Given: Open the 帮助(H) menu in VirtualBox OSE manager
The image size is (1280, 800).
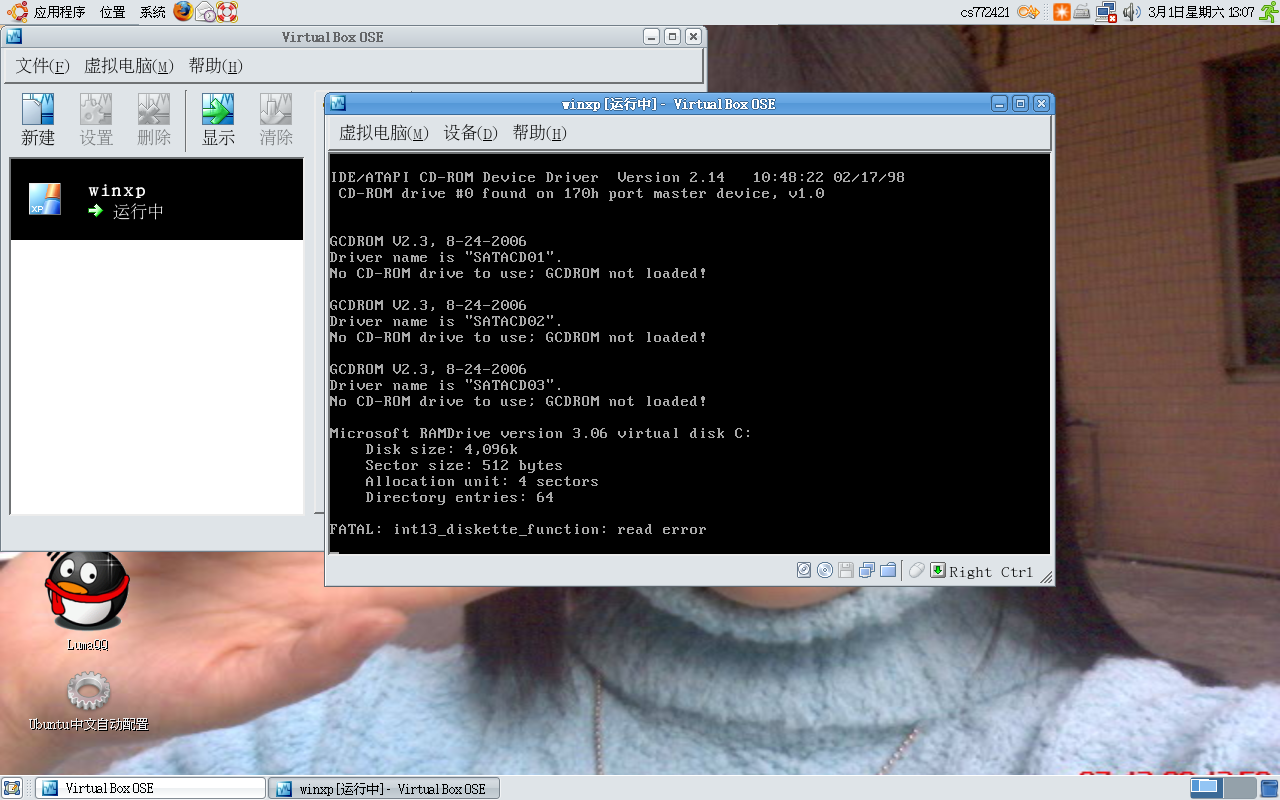Looking at the screenshot, I should tap(216, 66).
